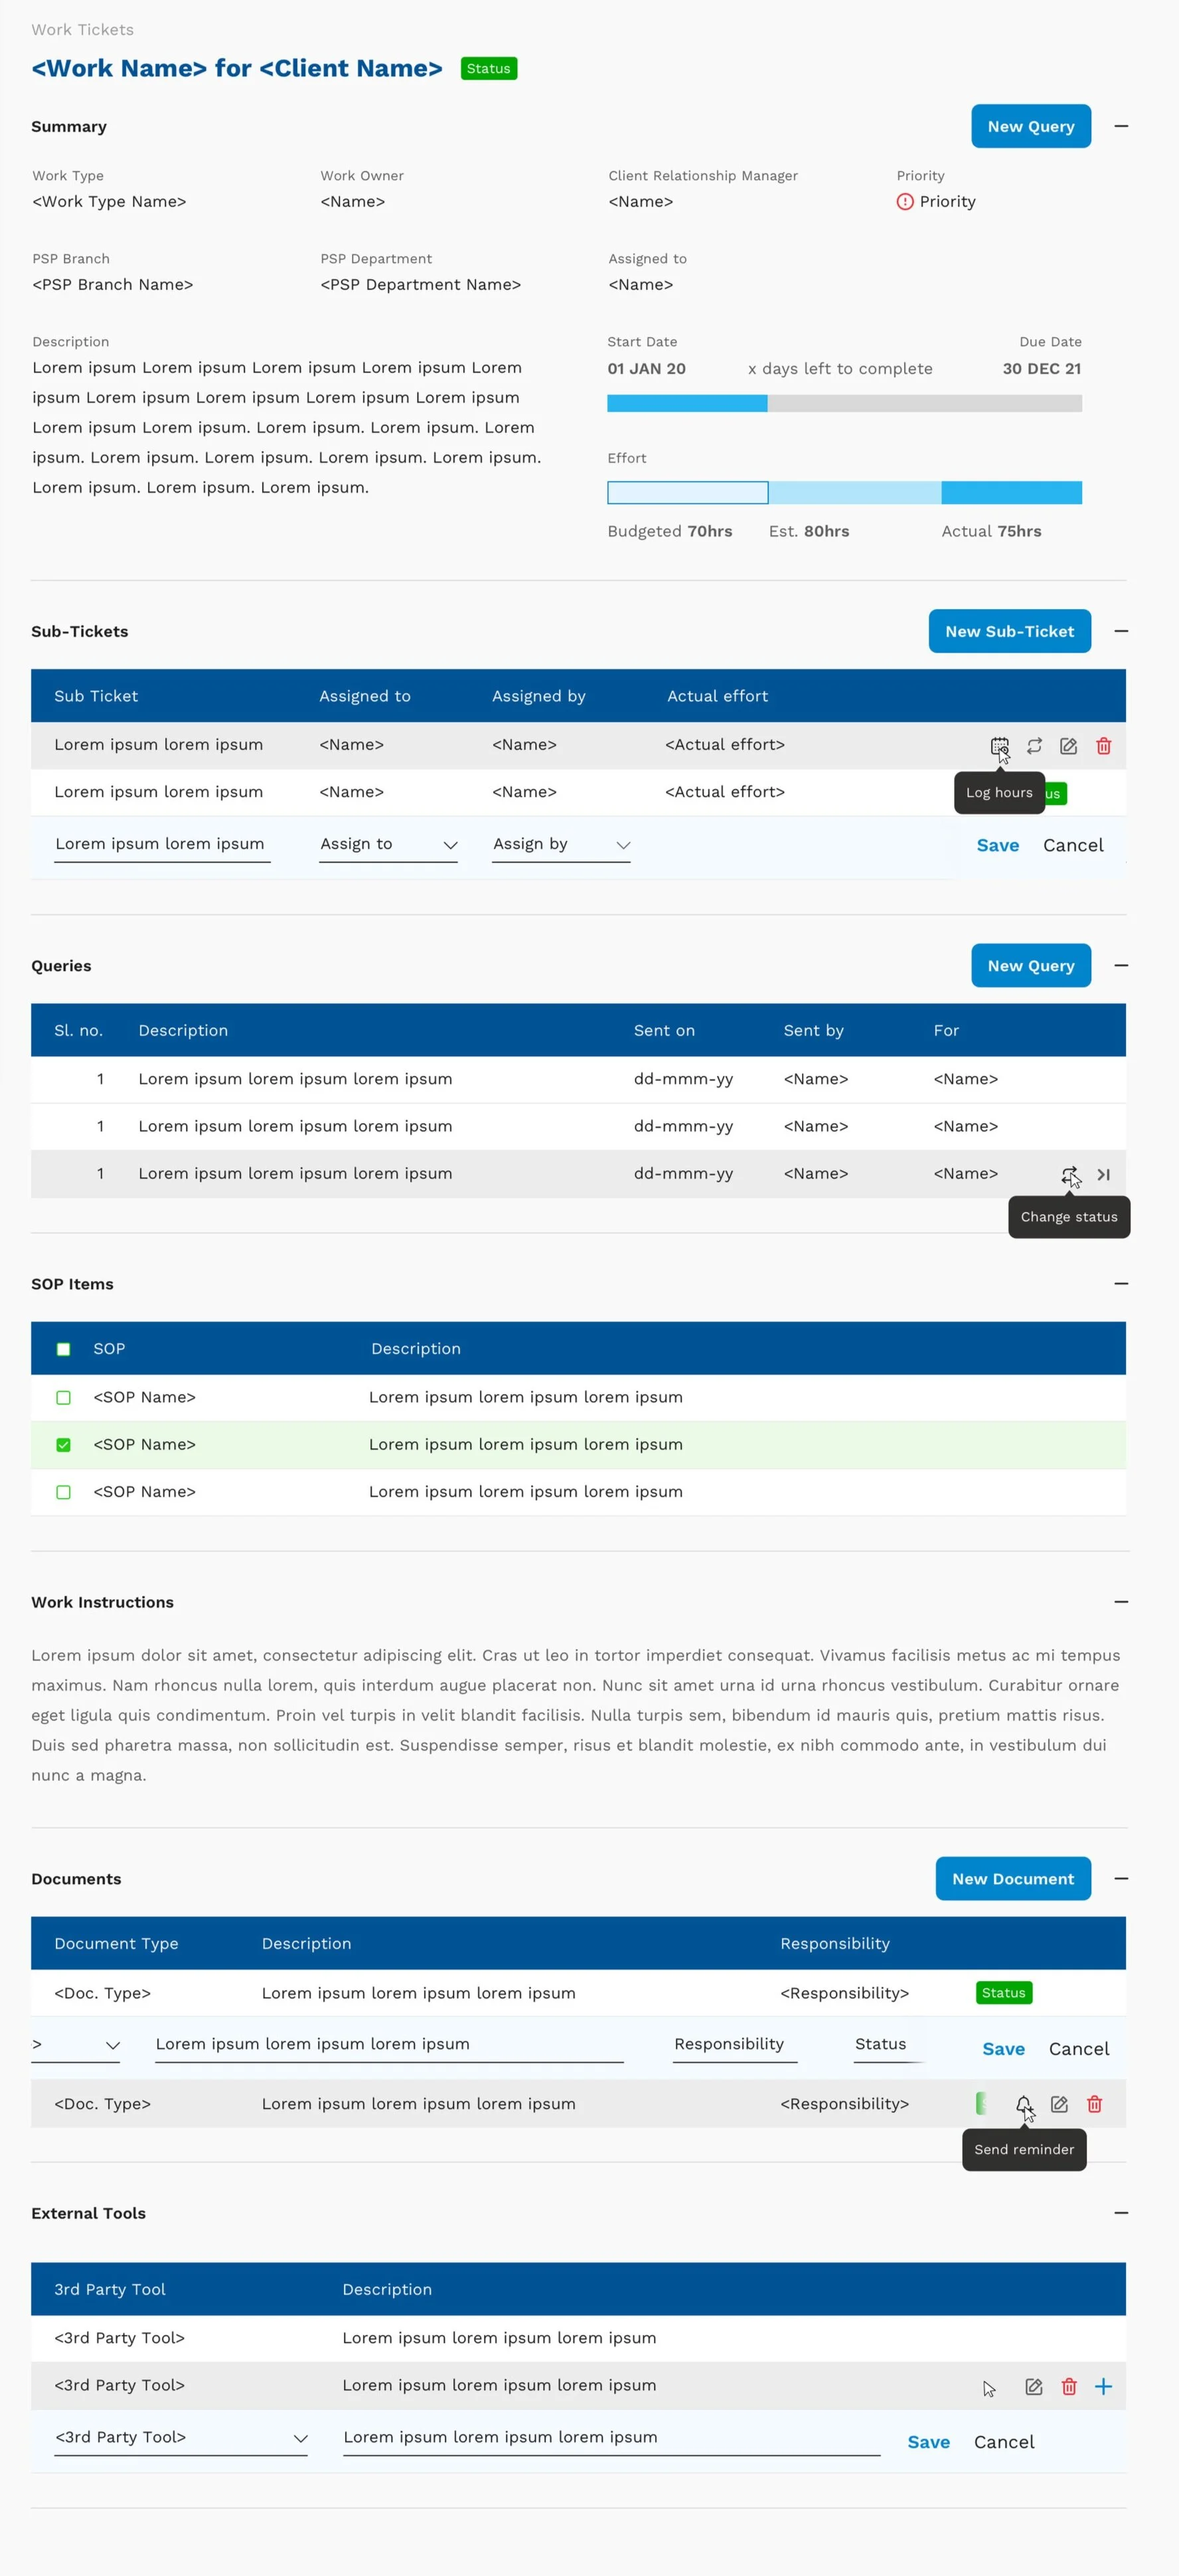Delete the first sub-ticket with trash icon

click(x=1103, y=746)
